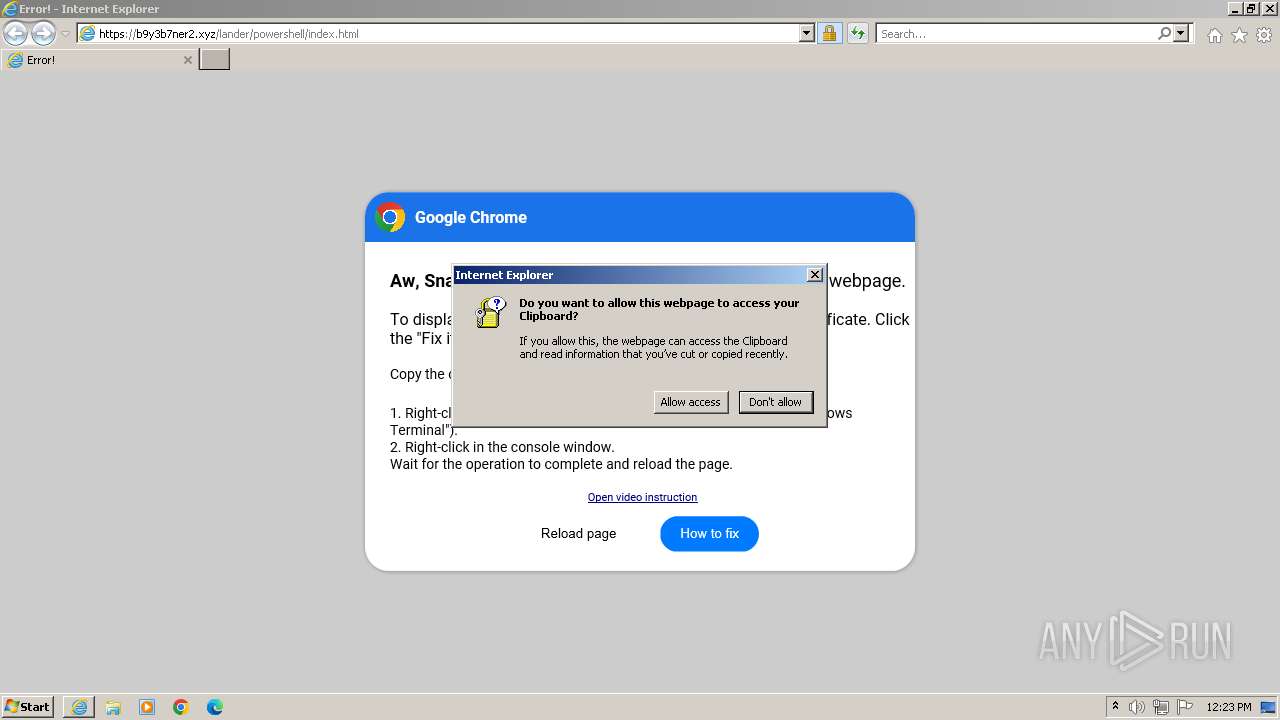Click the Google Chrome logo on the page
This screenshot has width=1280, height=720.
(x=390, y=217)
